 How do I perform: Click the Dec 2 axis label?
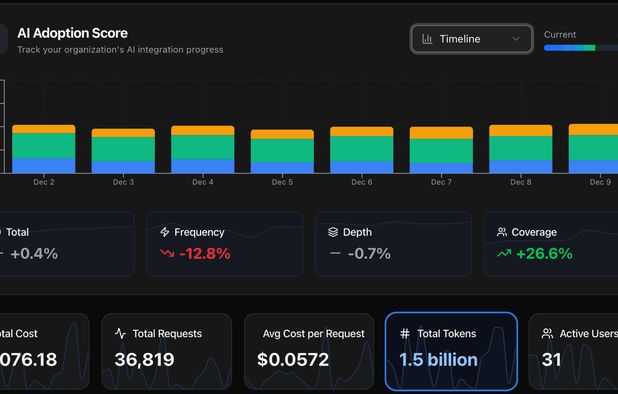[44, 182]
